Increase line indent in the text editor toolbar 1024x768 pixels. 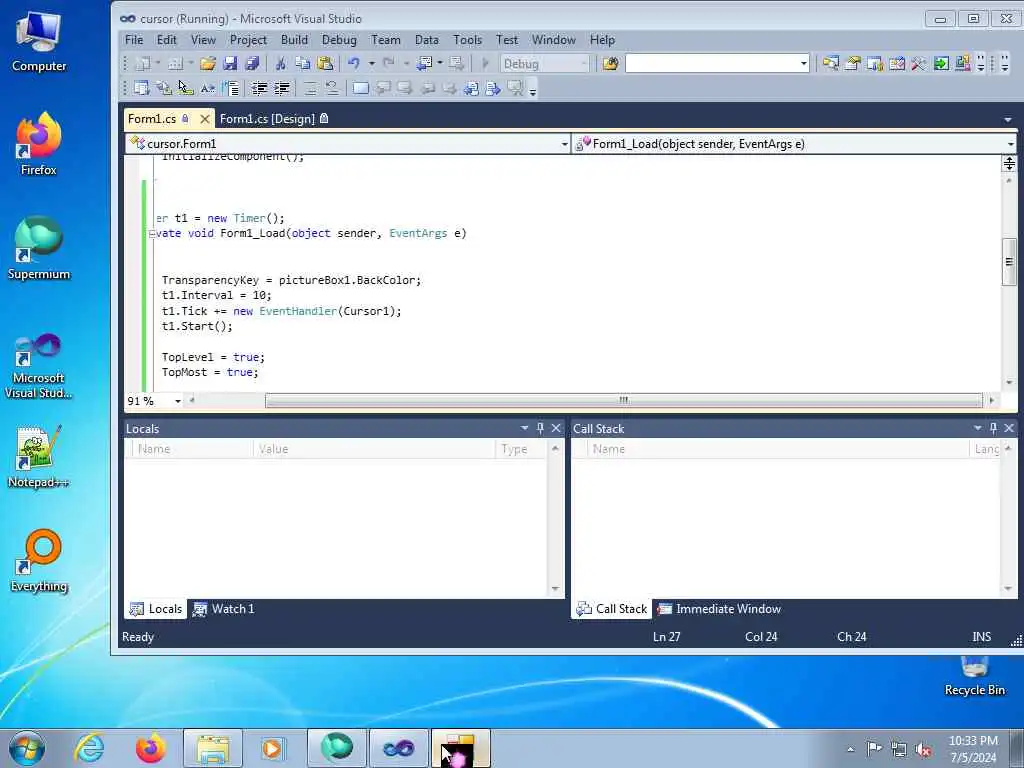coord(281,88)
